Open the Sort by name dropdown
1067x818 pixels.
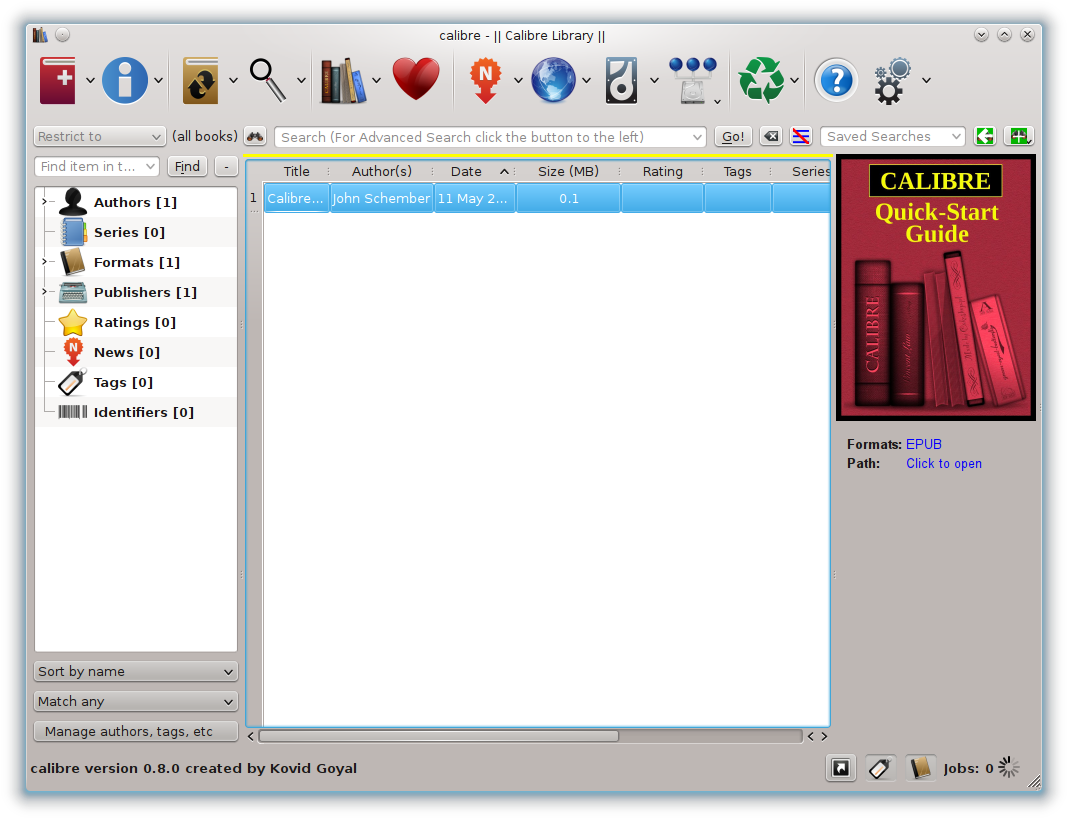(x=135, y=671)
